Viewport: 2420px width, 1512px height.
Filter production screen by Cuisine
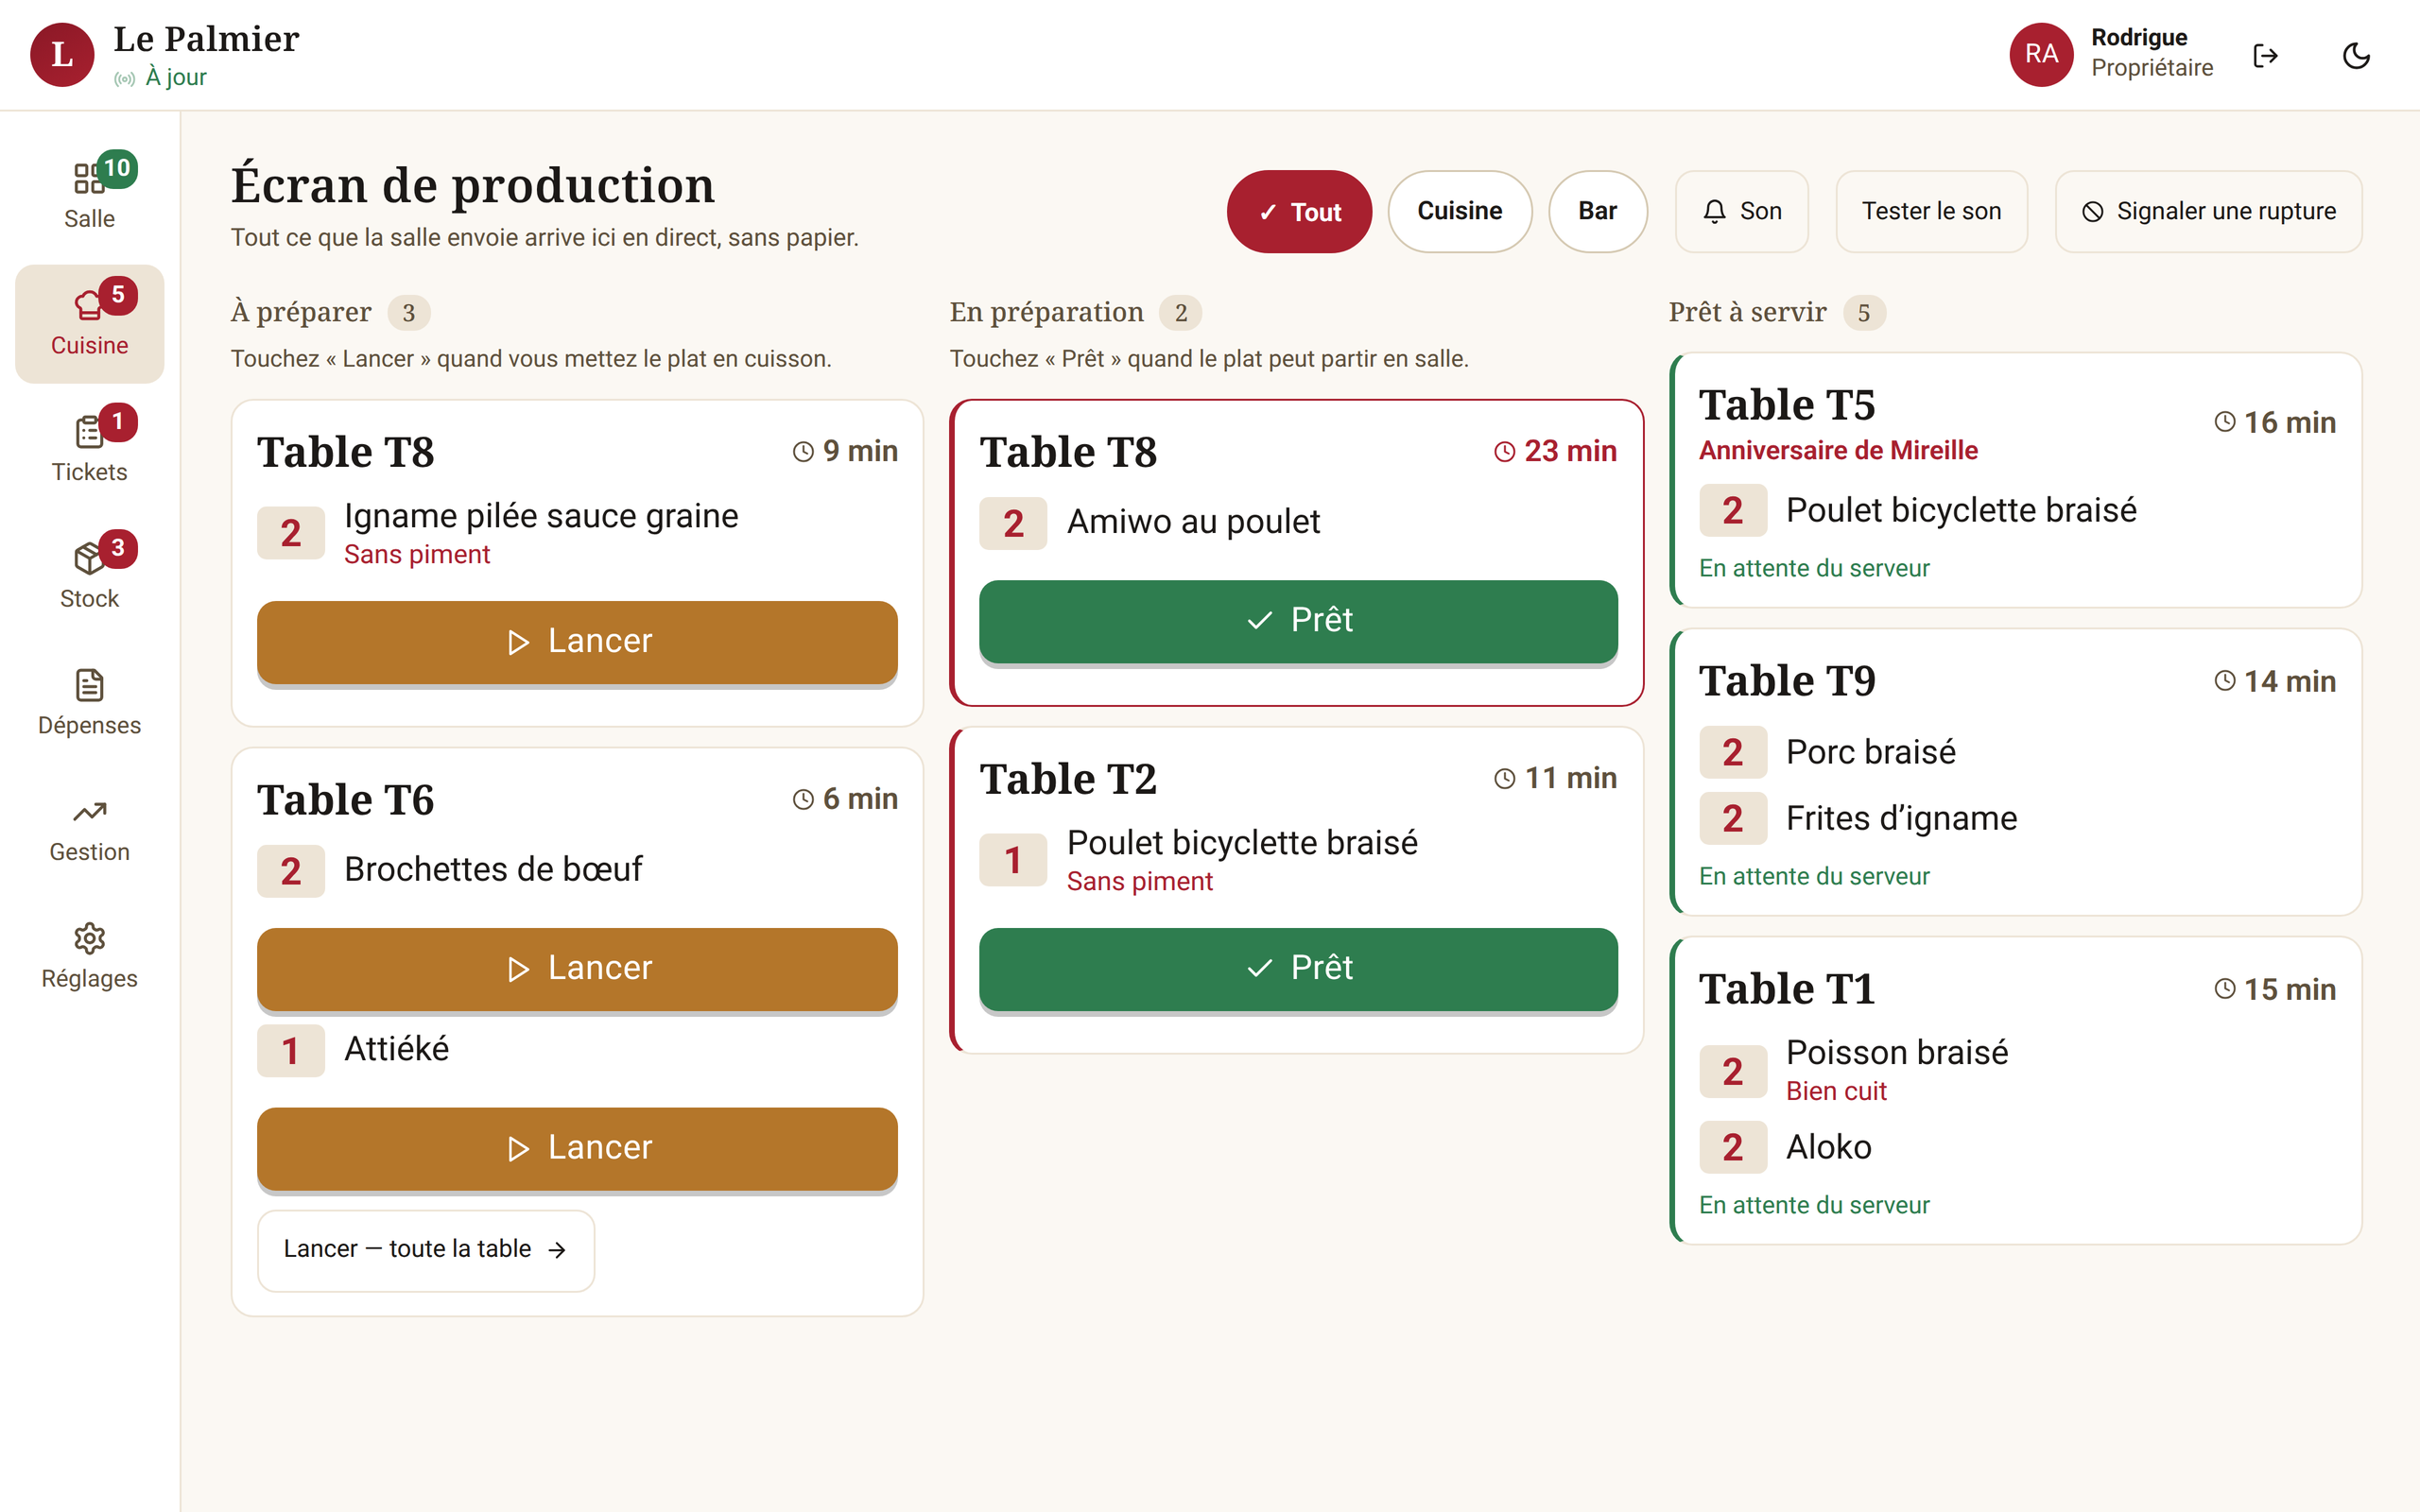coord(1459,211)
